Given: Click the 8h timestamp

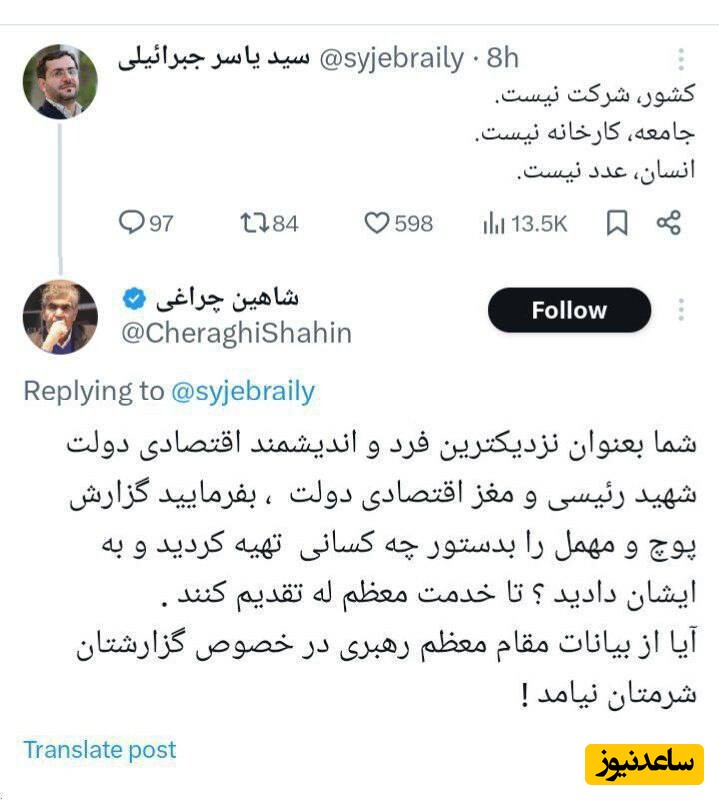Looking at the screenshot, I should coord(502,58).
